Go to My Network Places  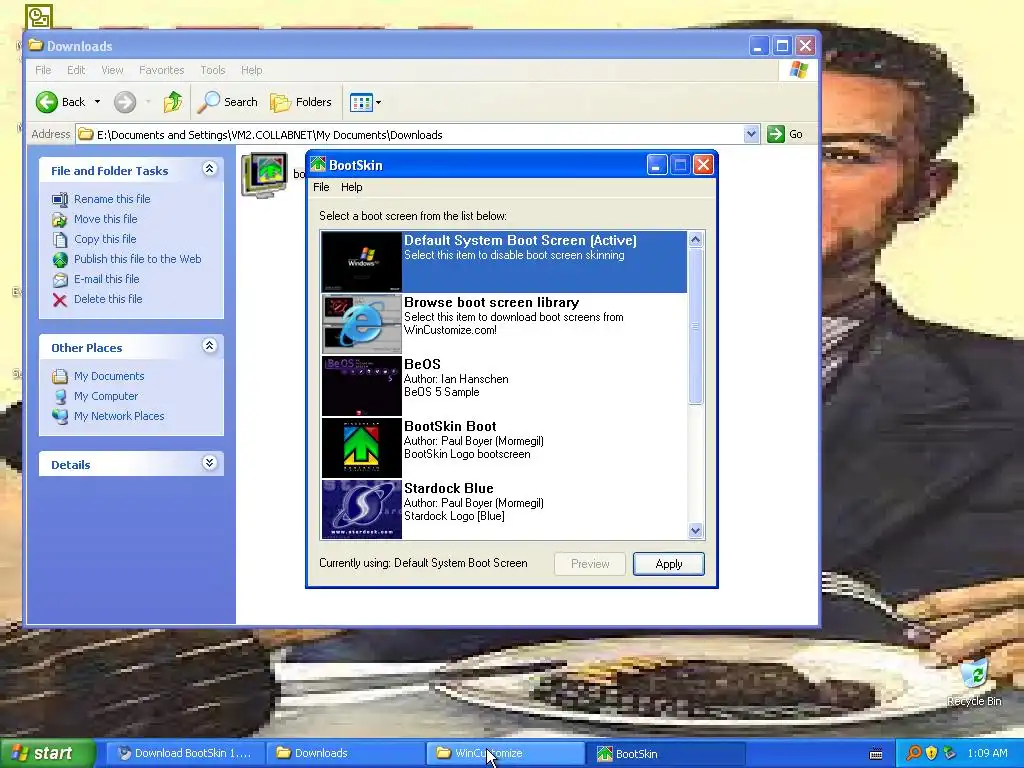(119, 416)
